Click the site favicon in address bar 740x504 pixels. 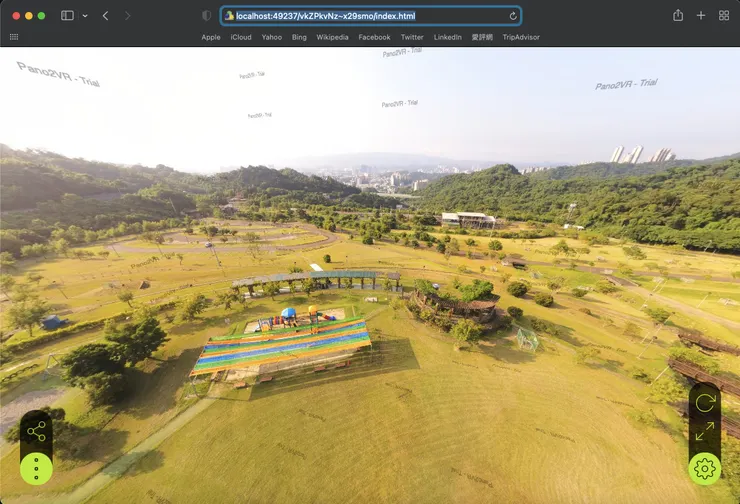(x=229, y=16)
